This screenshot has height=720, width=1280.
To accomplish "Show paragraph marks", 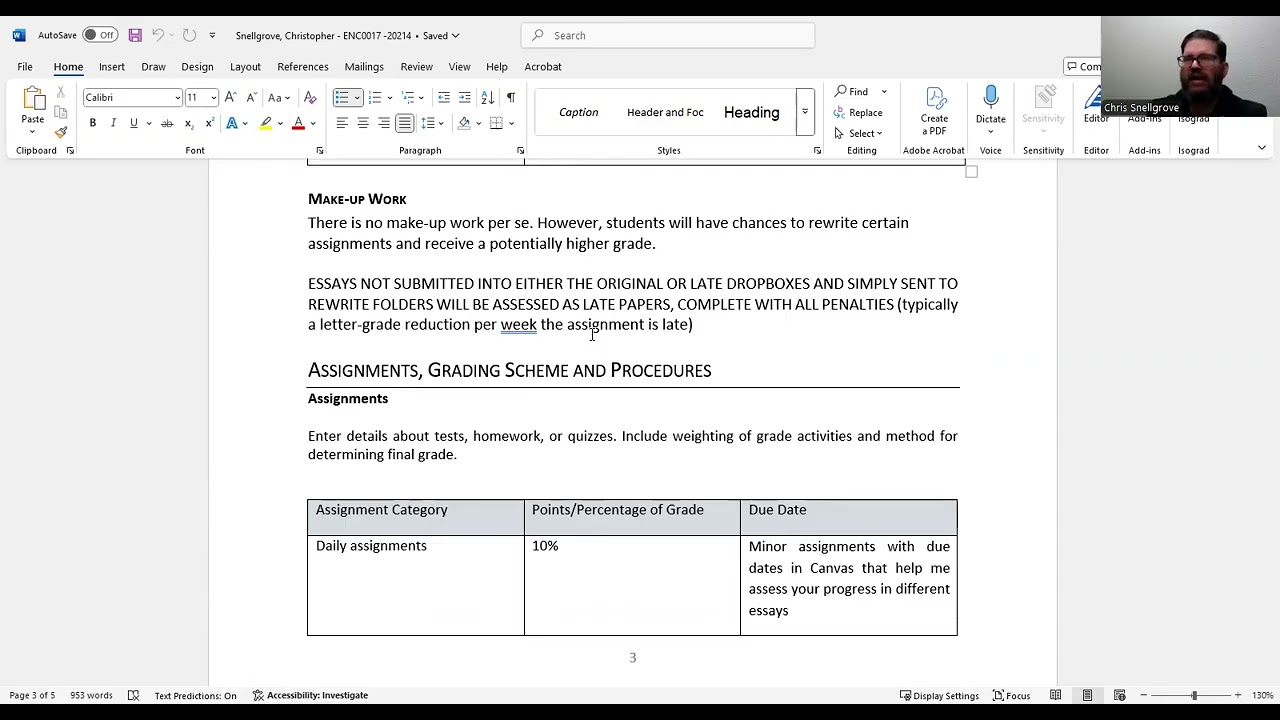I will [510, 97].
